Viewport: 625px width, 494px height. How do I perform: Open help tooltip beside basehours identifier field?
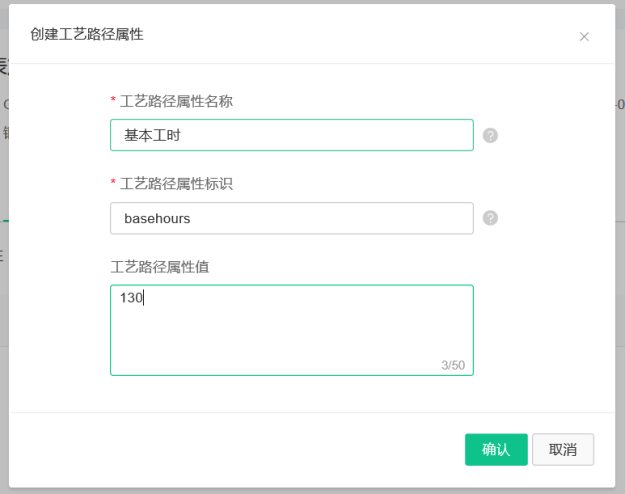pyautogui.click(x=490, y=218)
